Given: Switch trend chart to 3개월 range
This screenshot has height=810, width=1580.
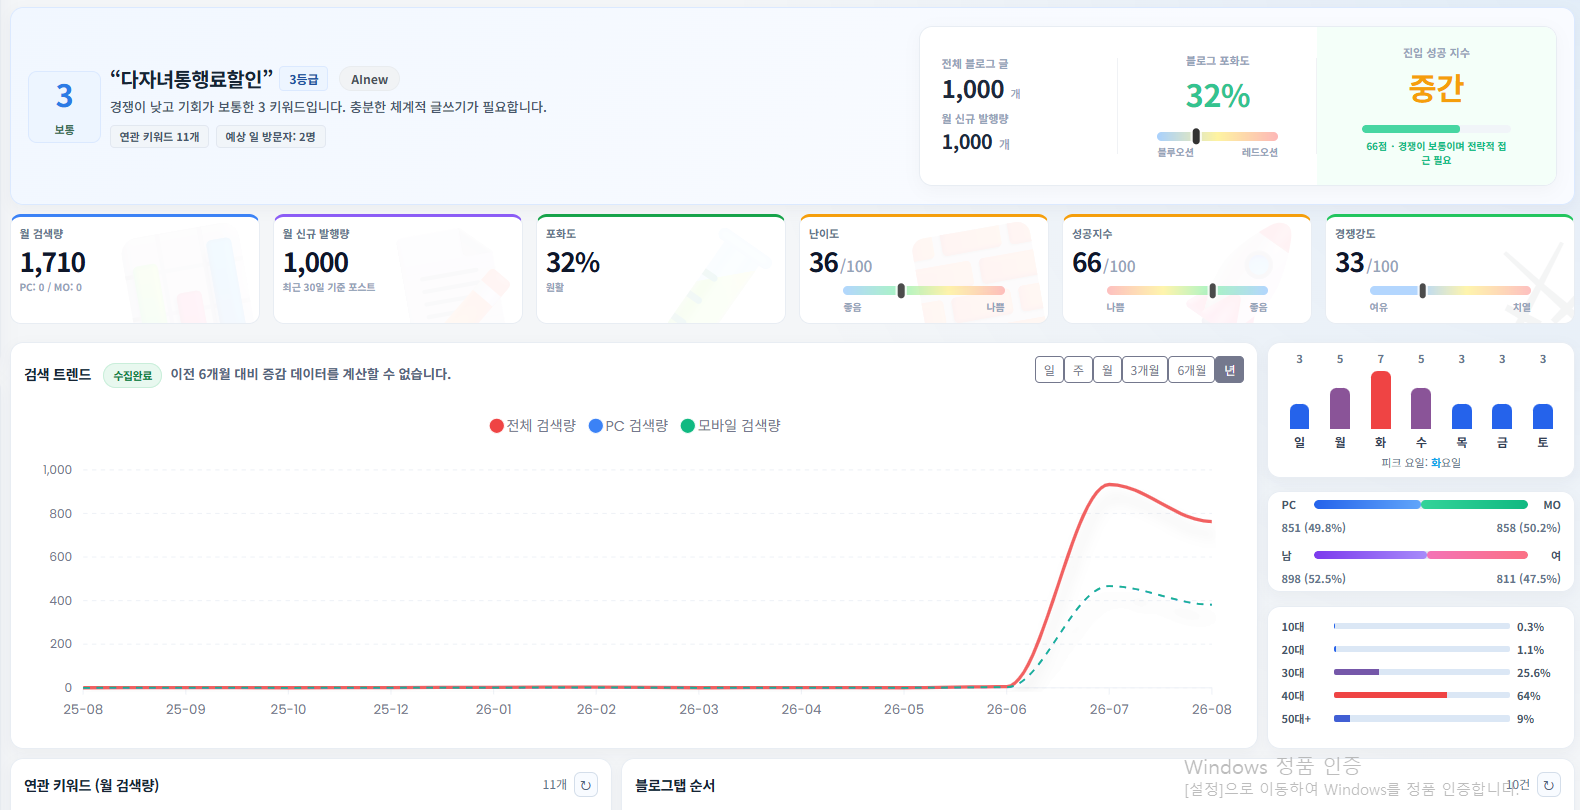Looking at the screenshot, I should click(1145, 370).
